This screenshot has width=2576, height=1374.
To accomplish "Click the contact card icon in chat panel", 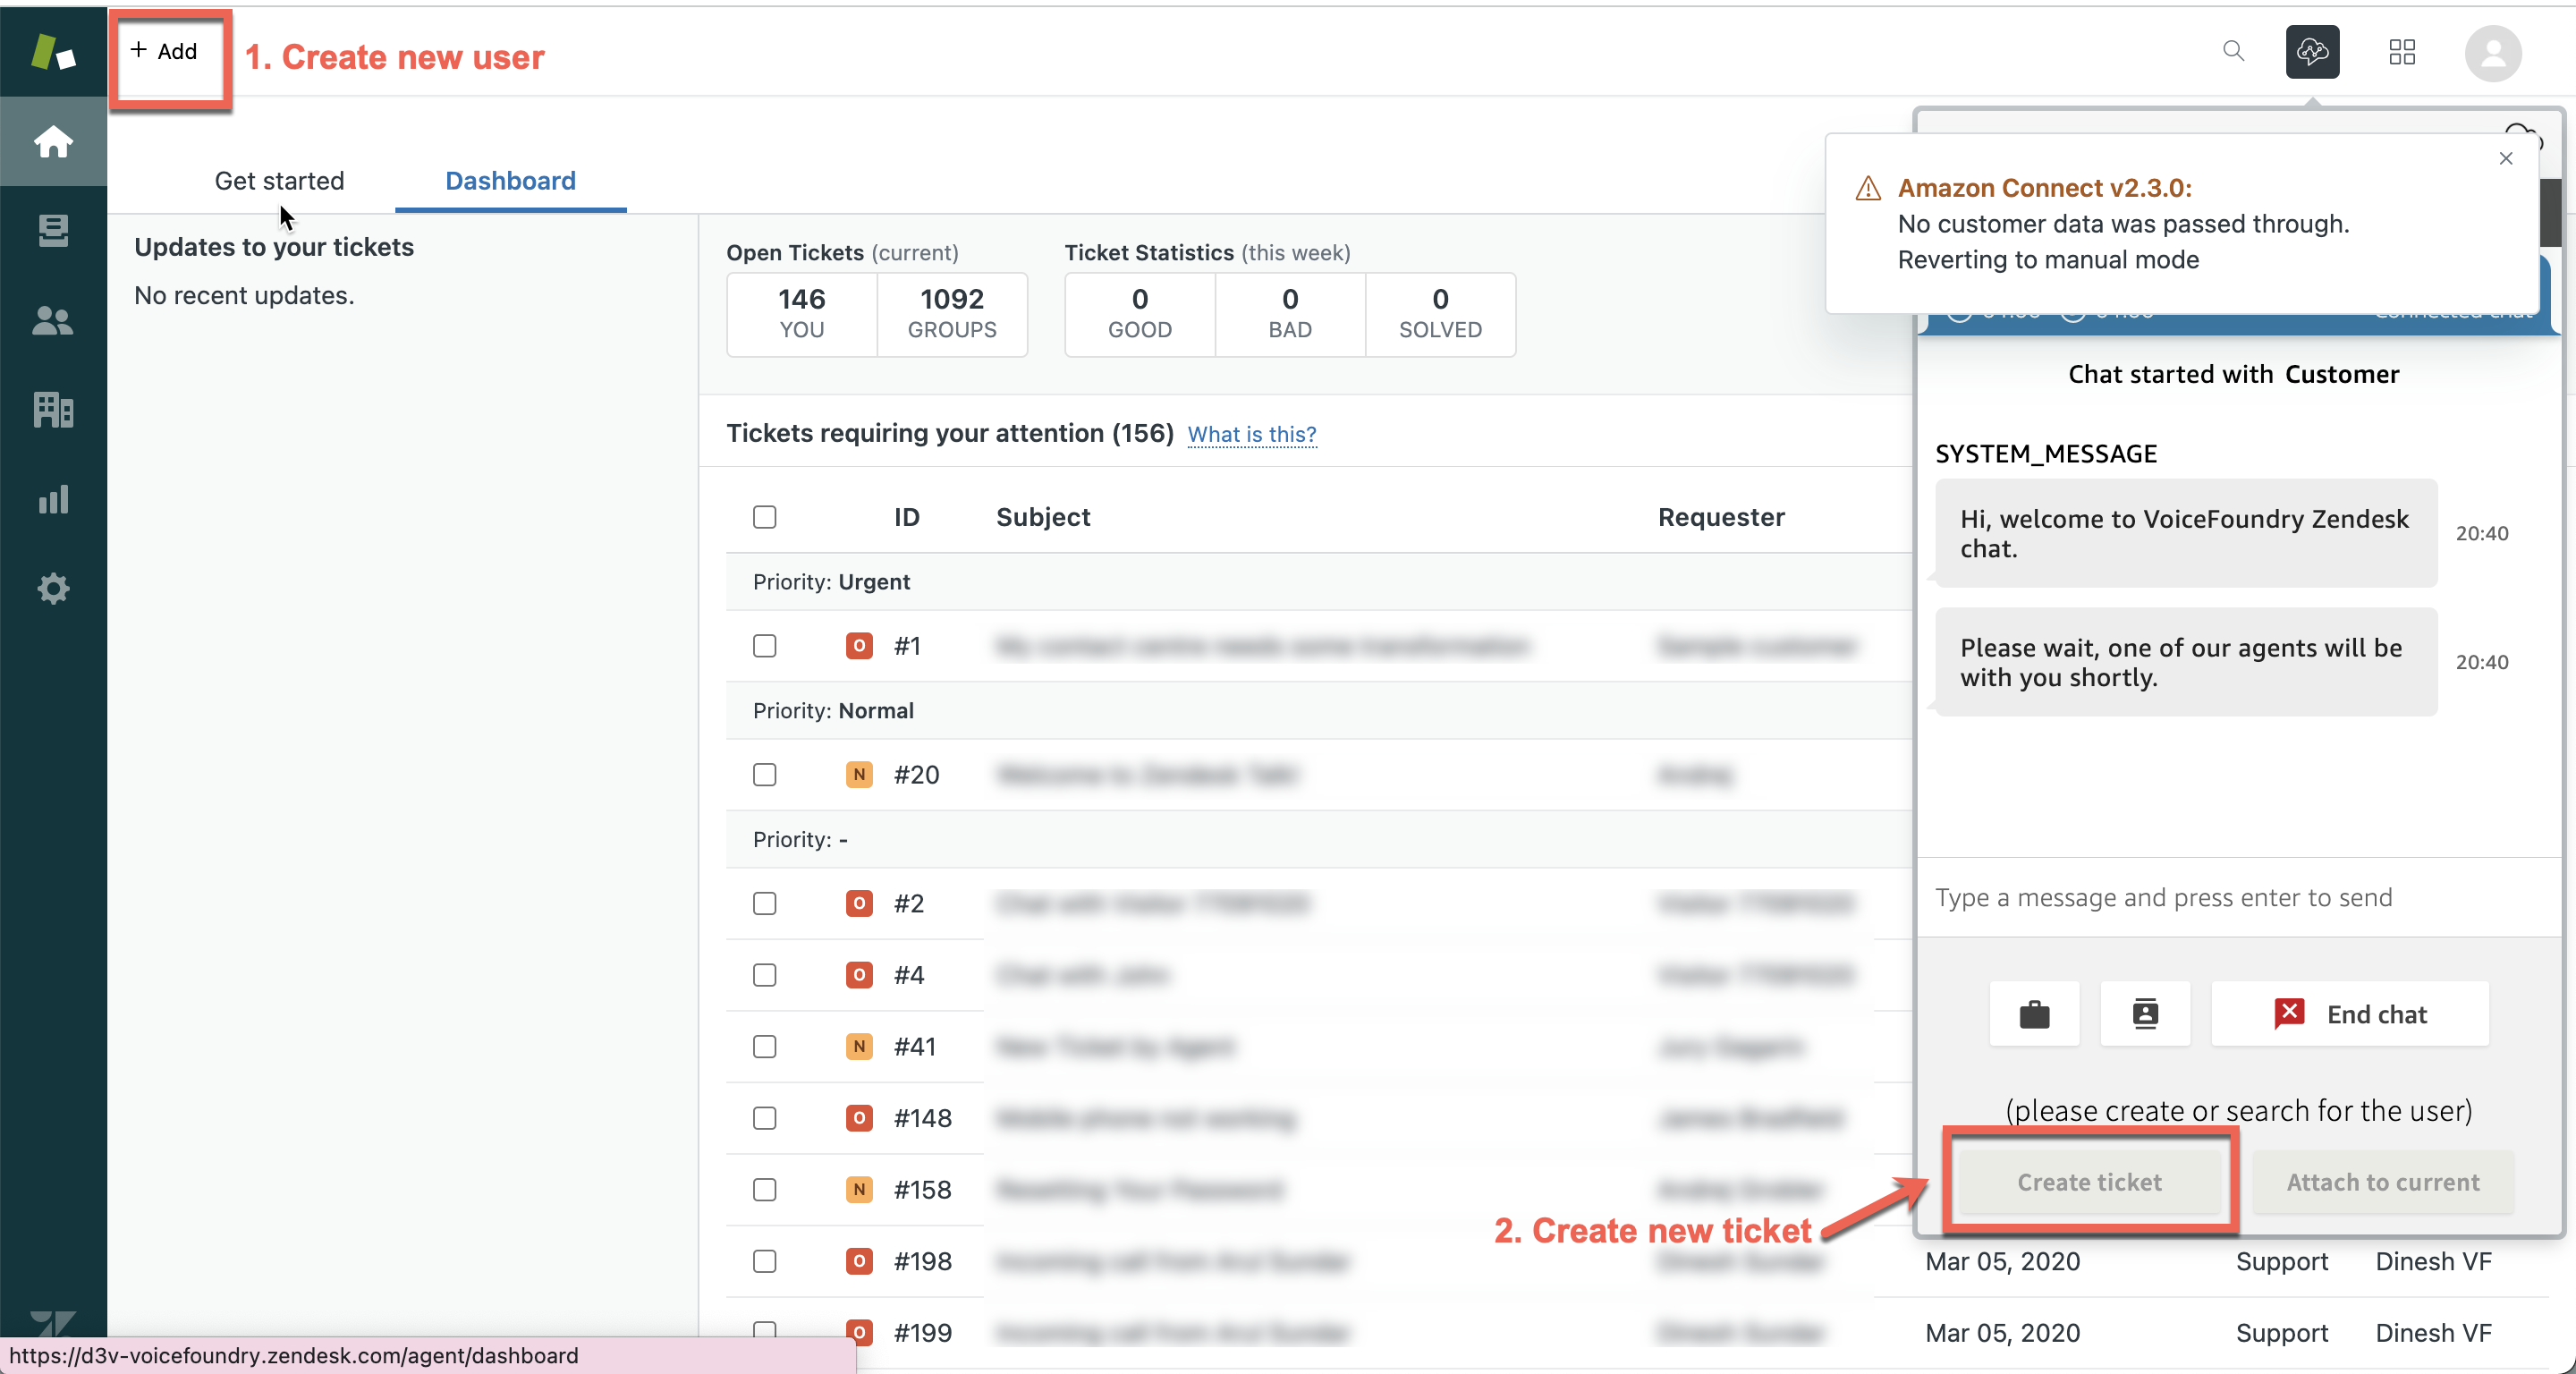I will point(2145,1014).
